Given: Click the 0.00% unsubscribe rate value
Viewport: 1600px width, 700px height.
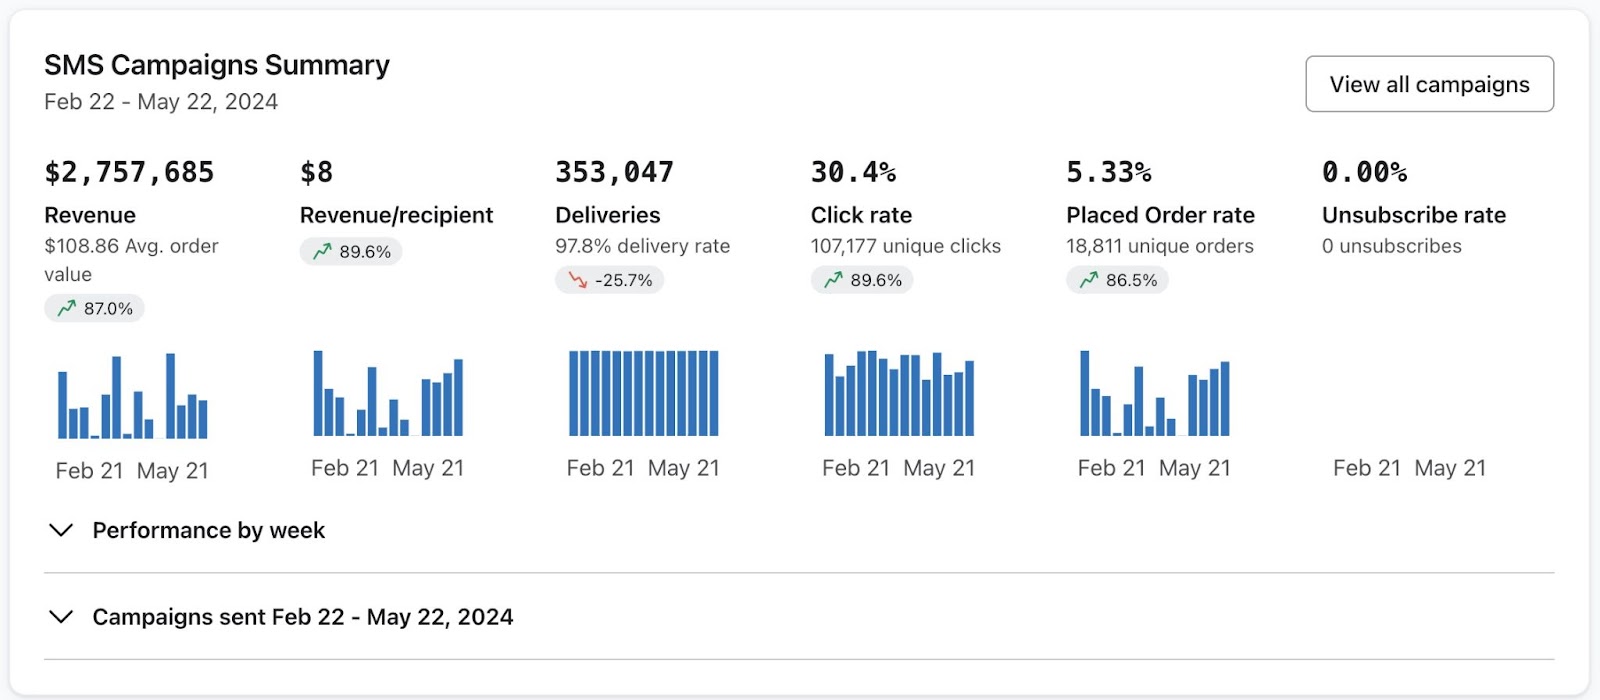Looking at the screenshot, I should 1364,172.
